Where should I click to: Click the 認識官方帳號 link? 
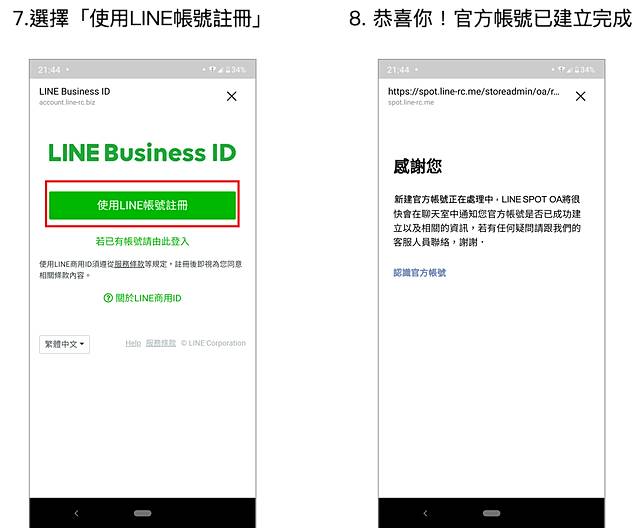tap(420, 272)
